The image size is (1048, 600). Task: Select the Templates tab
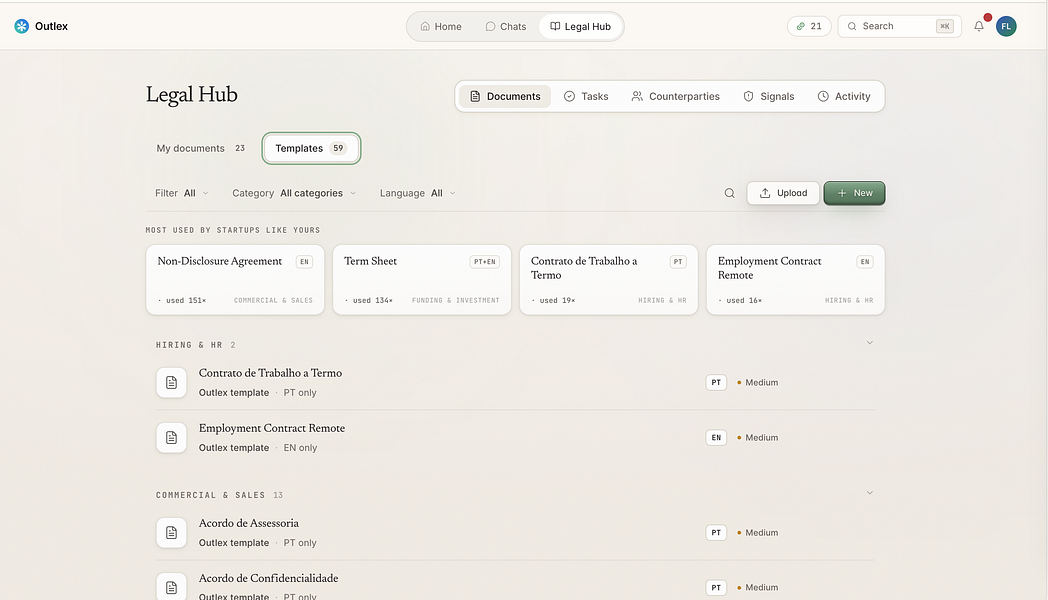point(311,148)
